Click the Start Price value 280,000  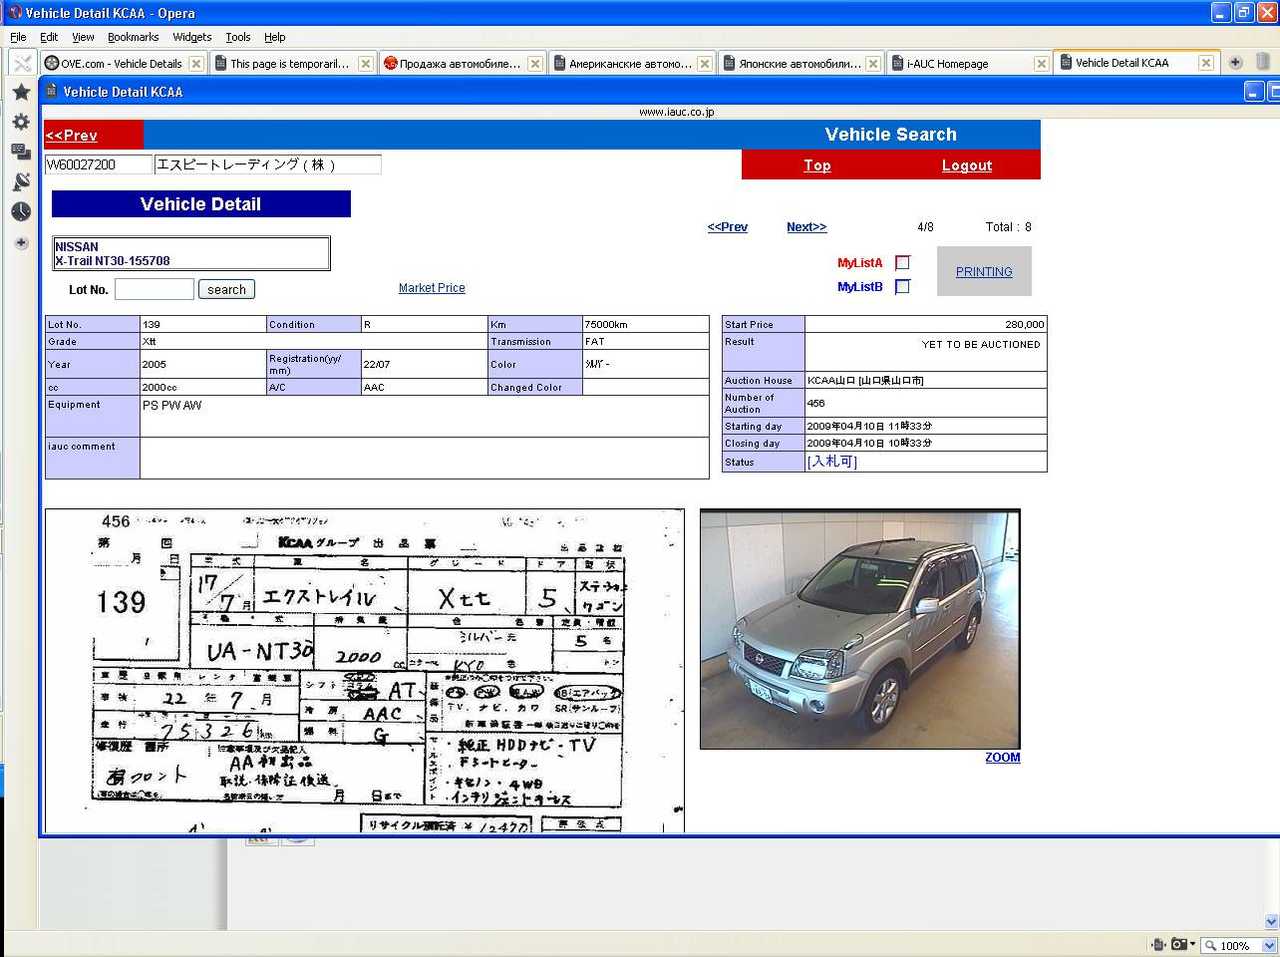1024,324
